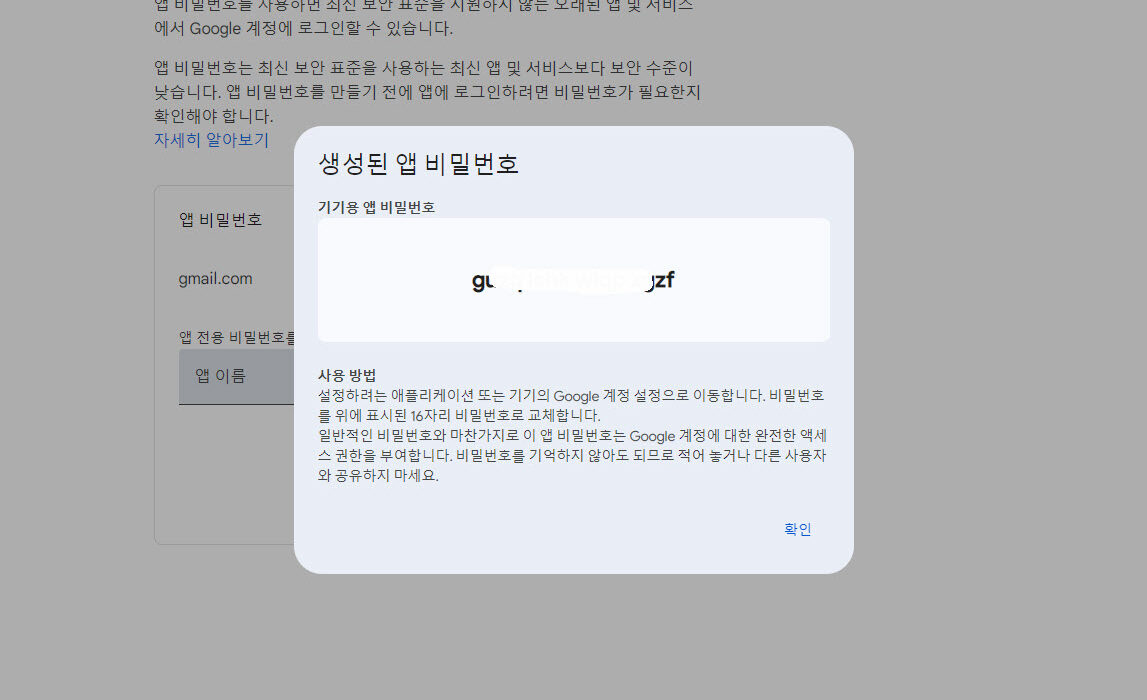This screenshot has height=700, width=1147.
Task: Open the 자세히 알아보기 link
Action: (x=211, y=140)
